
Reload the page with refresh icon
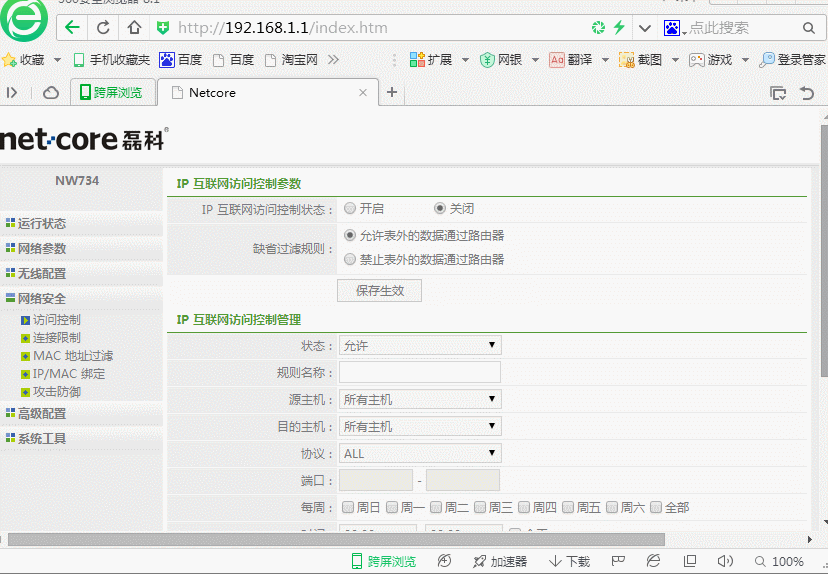(102, 27)
